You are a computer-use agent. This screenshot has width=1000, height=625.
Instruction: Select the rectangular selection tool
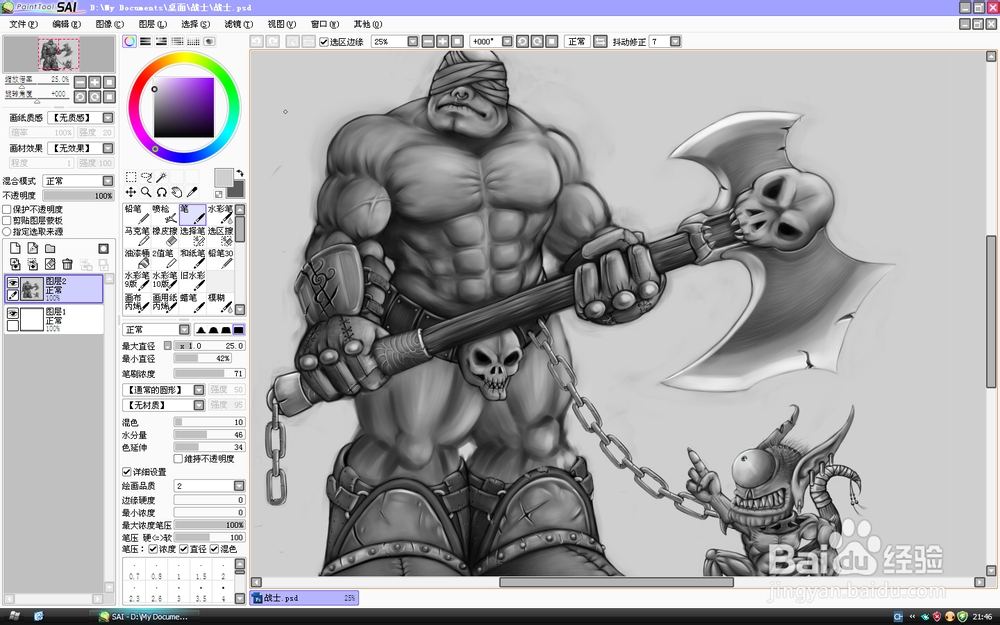tap(131, 177)
